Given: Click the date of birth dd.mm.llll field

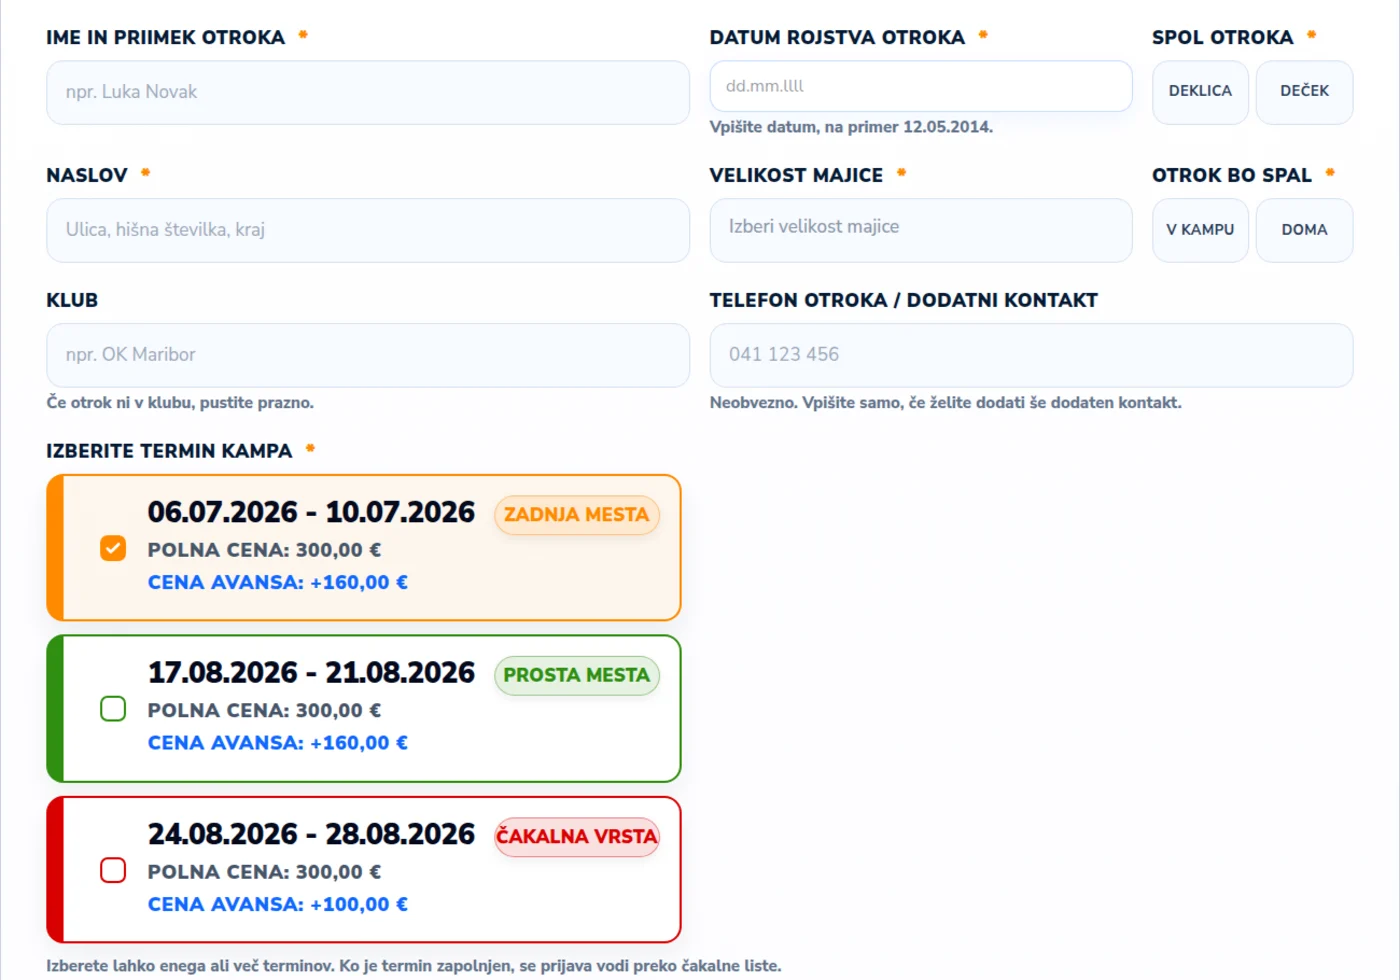Looking at the screenshot, I should coord(921,86).
